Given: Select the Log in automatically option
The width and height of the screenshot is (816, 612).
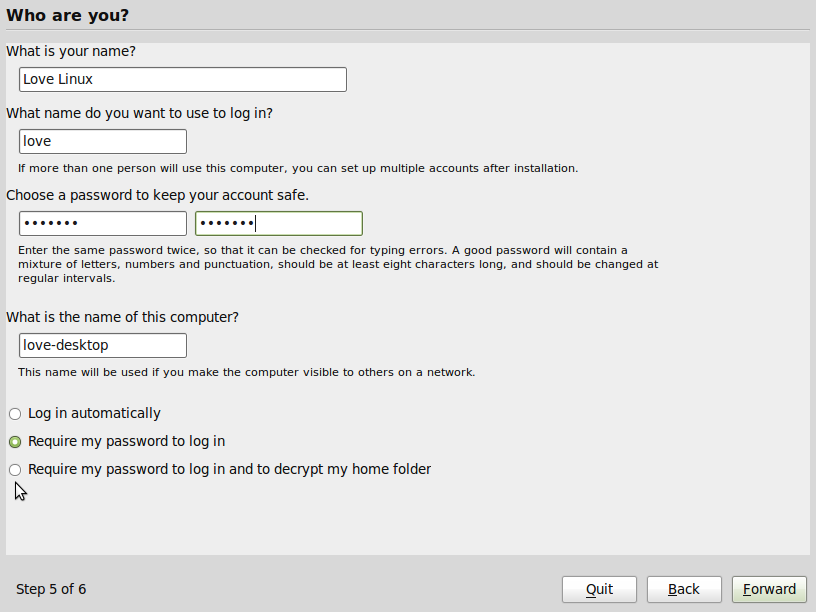Looking at the screenshot, I should (x=15, y=414).
